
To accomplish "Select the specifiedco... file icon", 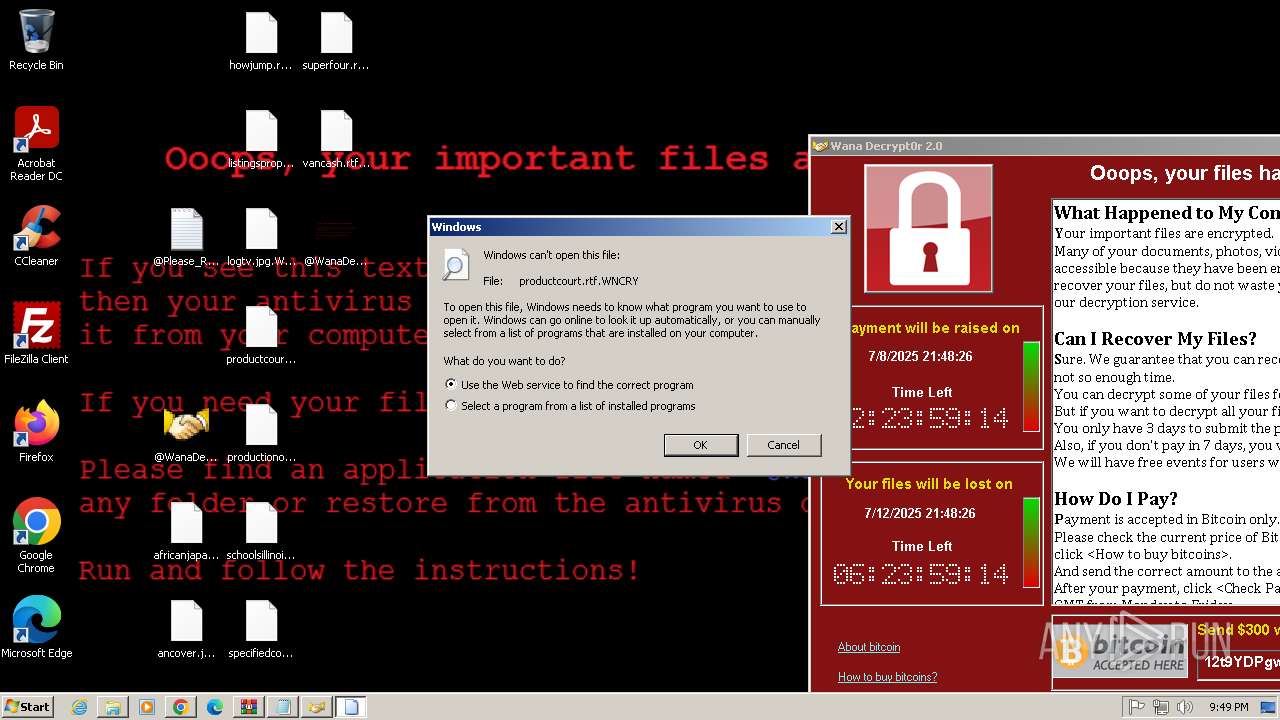I will (x=261, y=629).
